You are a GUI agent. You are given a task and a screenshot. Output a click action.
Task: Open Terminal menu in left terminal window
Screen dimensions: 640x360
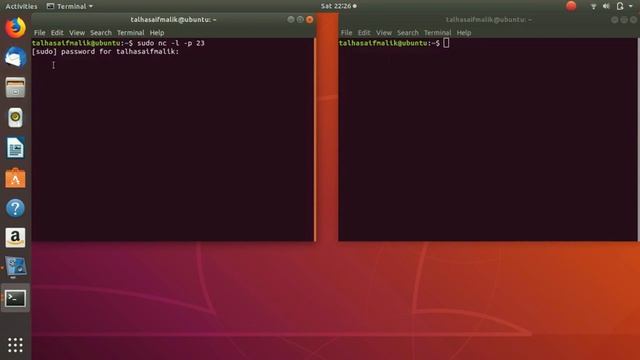click(x=131, y=33)
